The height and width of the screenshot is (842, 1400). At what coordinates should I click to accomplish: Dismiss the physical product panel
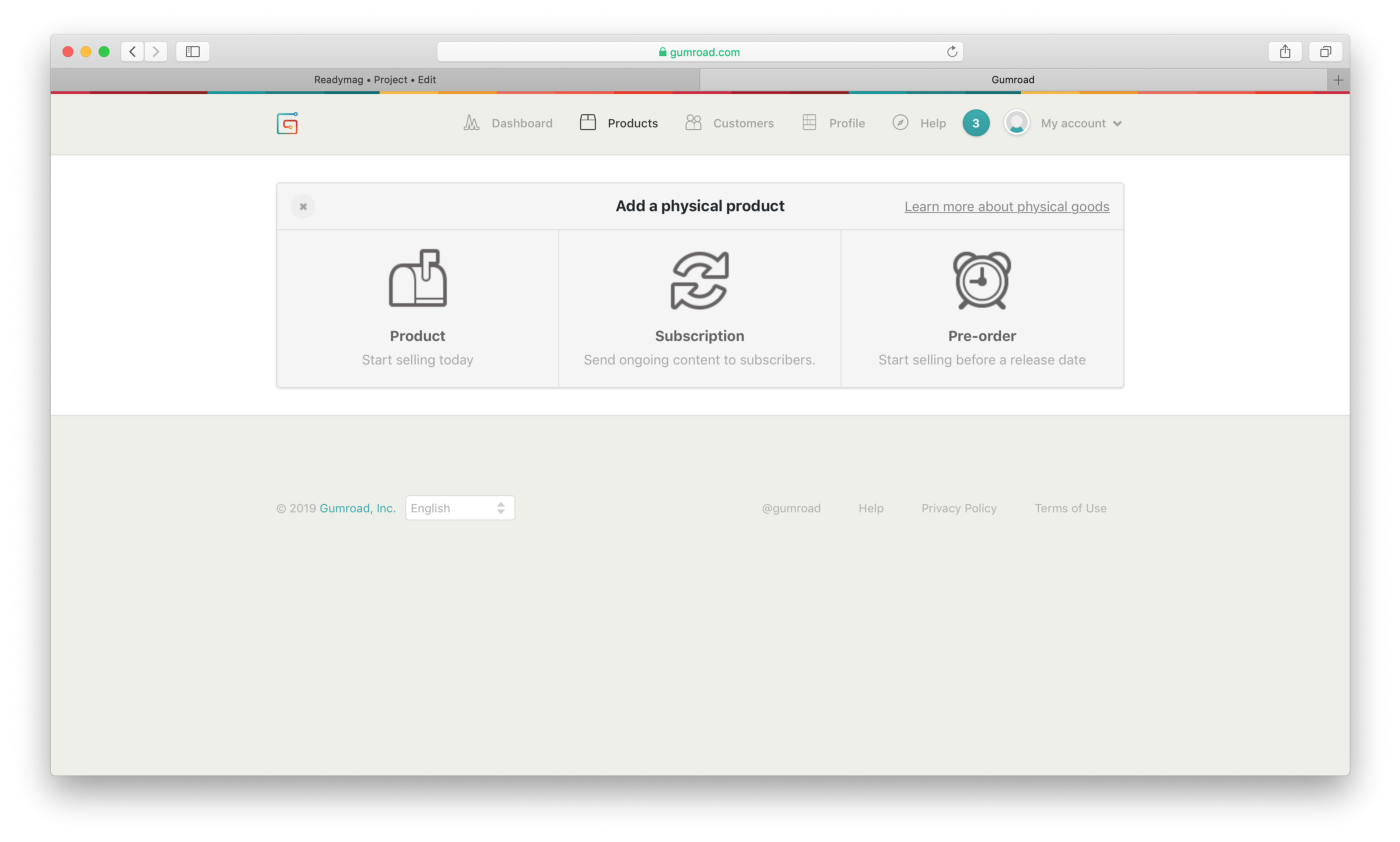pyautogui.click(x=302, y=206)
